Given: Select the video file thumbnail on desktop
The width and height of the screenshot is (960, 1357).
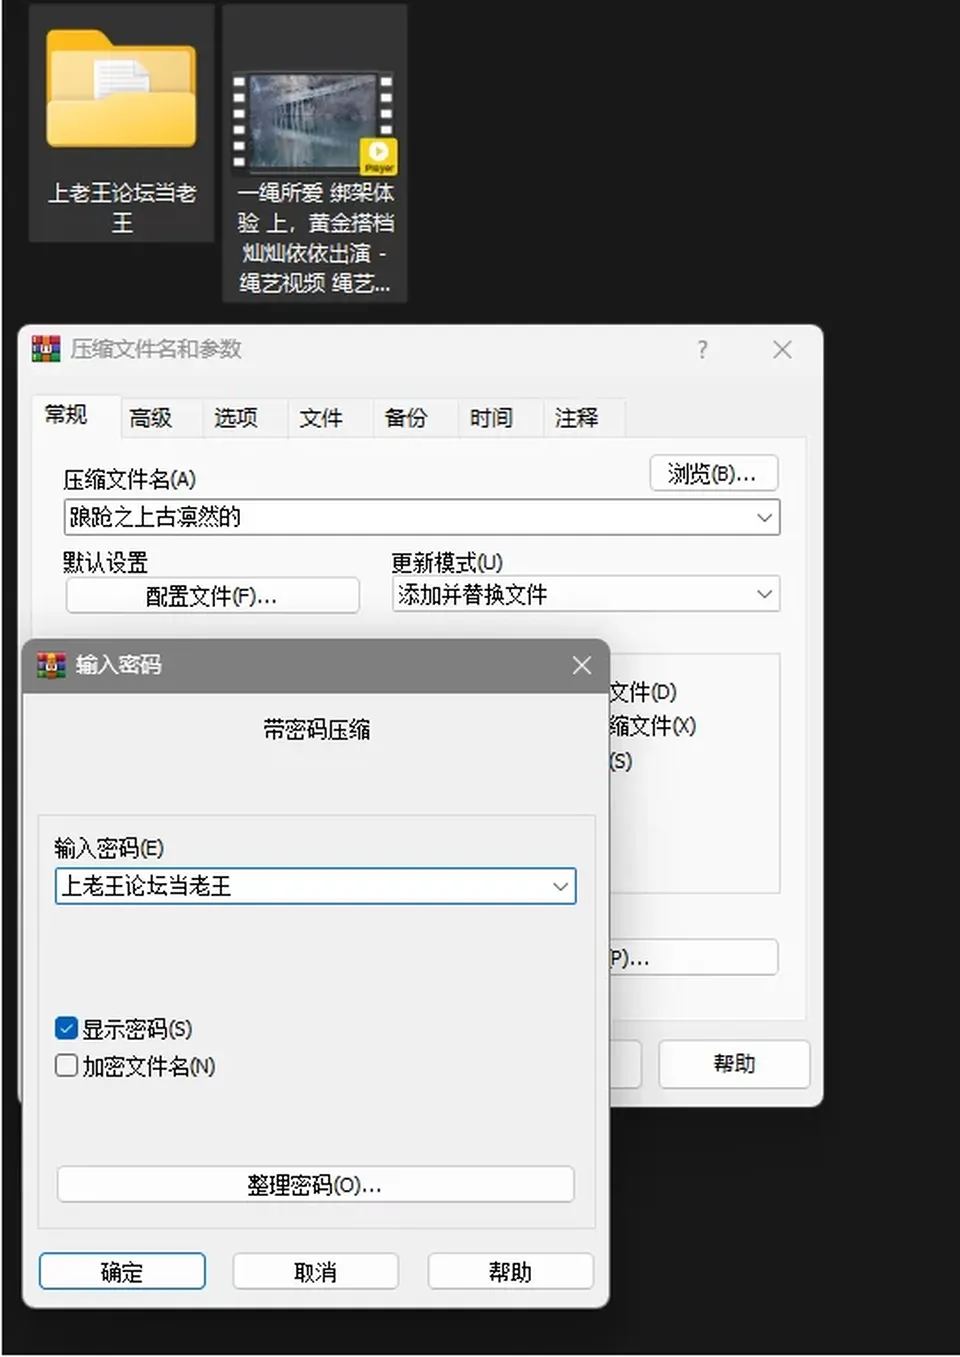Looking at the screenshot, I should click(314, 123).
